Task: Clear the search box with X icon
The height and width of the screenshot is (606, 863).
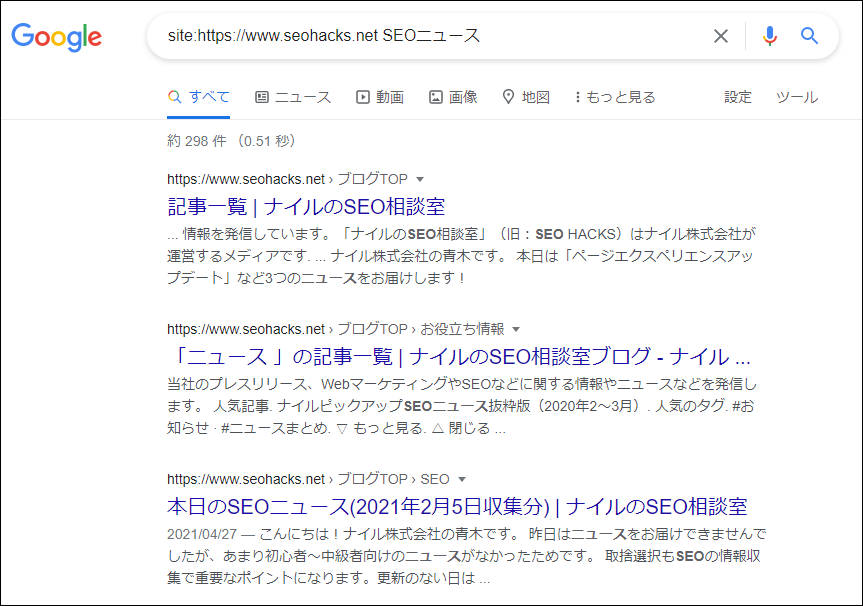Action: (x=720, y=36)
